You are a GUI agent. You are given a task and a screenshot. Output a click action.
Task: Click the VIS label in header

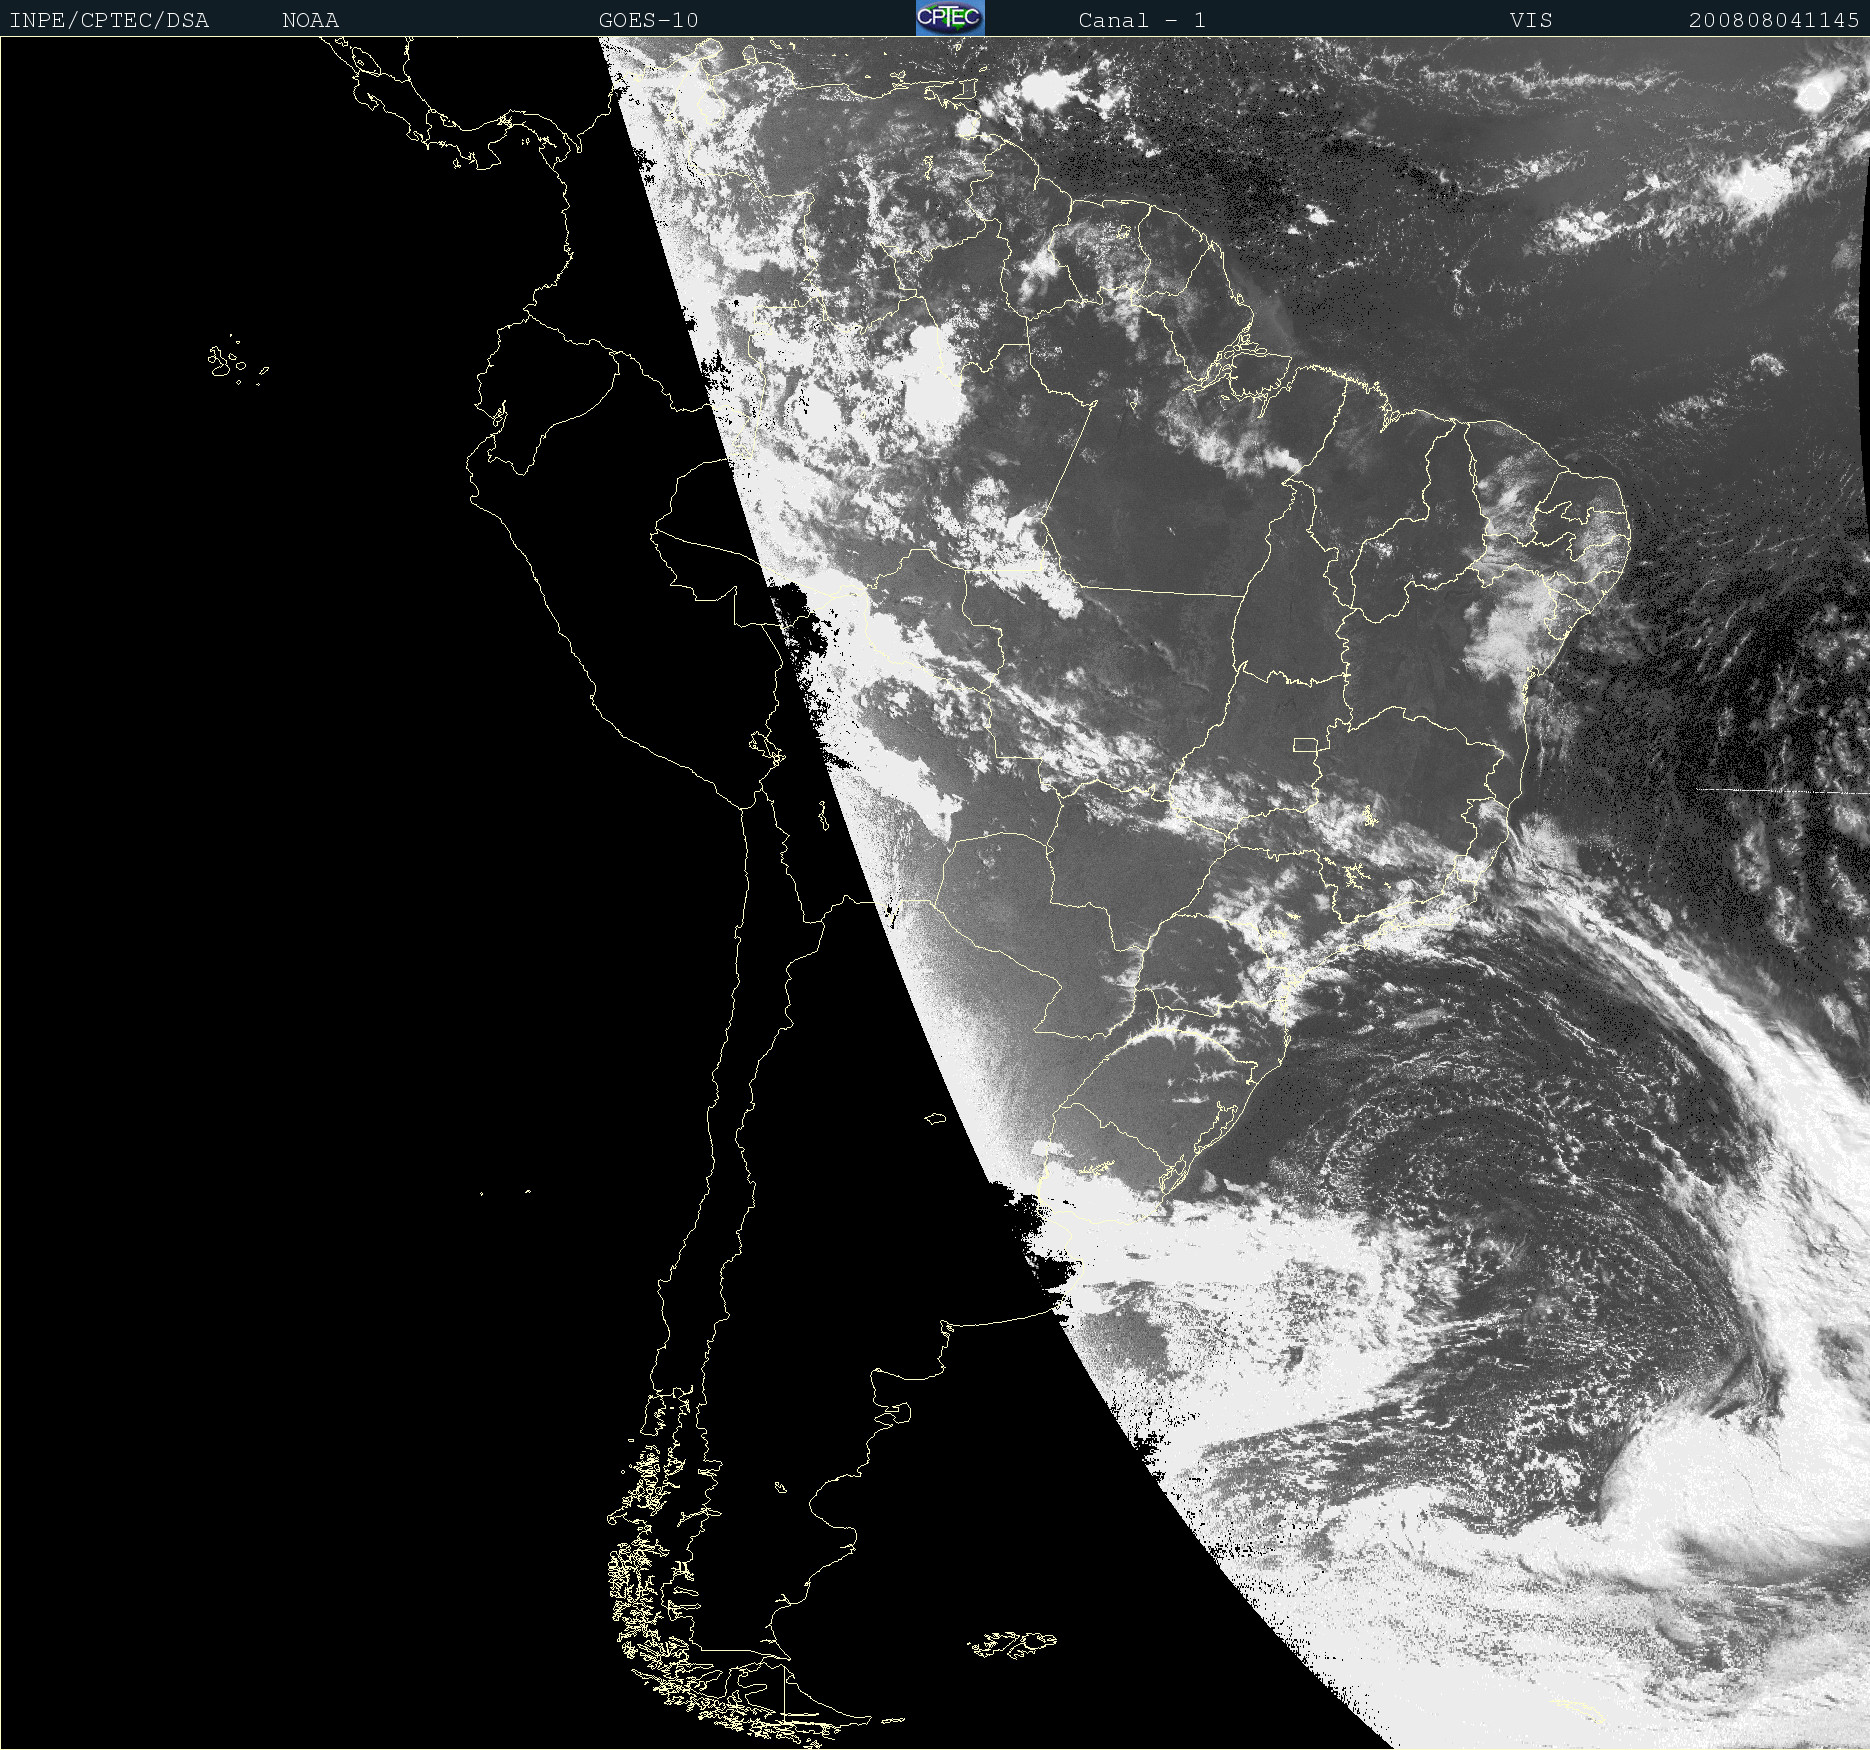coord(1532,20)
